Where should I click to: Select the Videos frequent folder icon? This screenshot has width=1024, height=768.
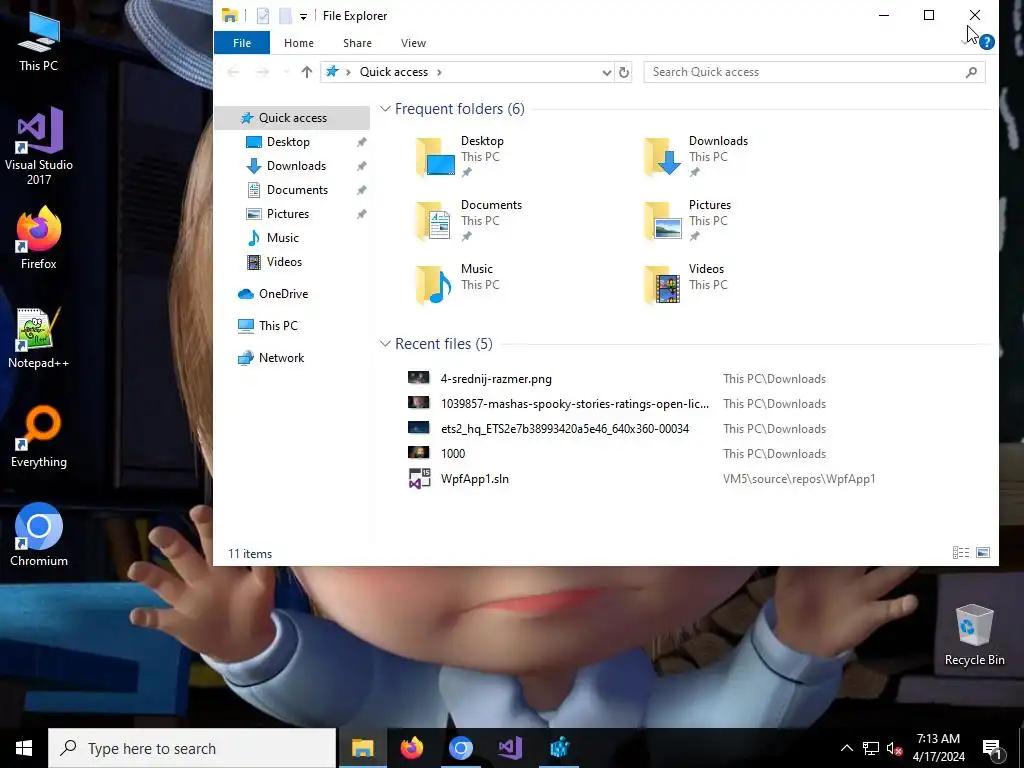point(663,285)
